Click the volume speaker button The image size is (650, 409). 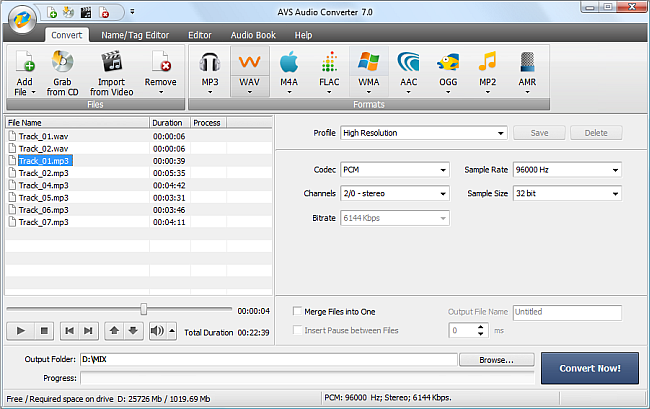coord(158,331)
